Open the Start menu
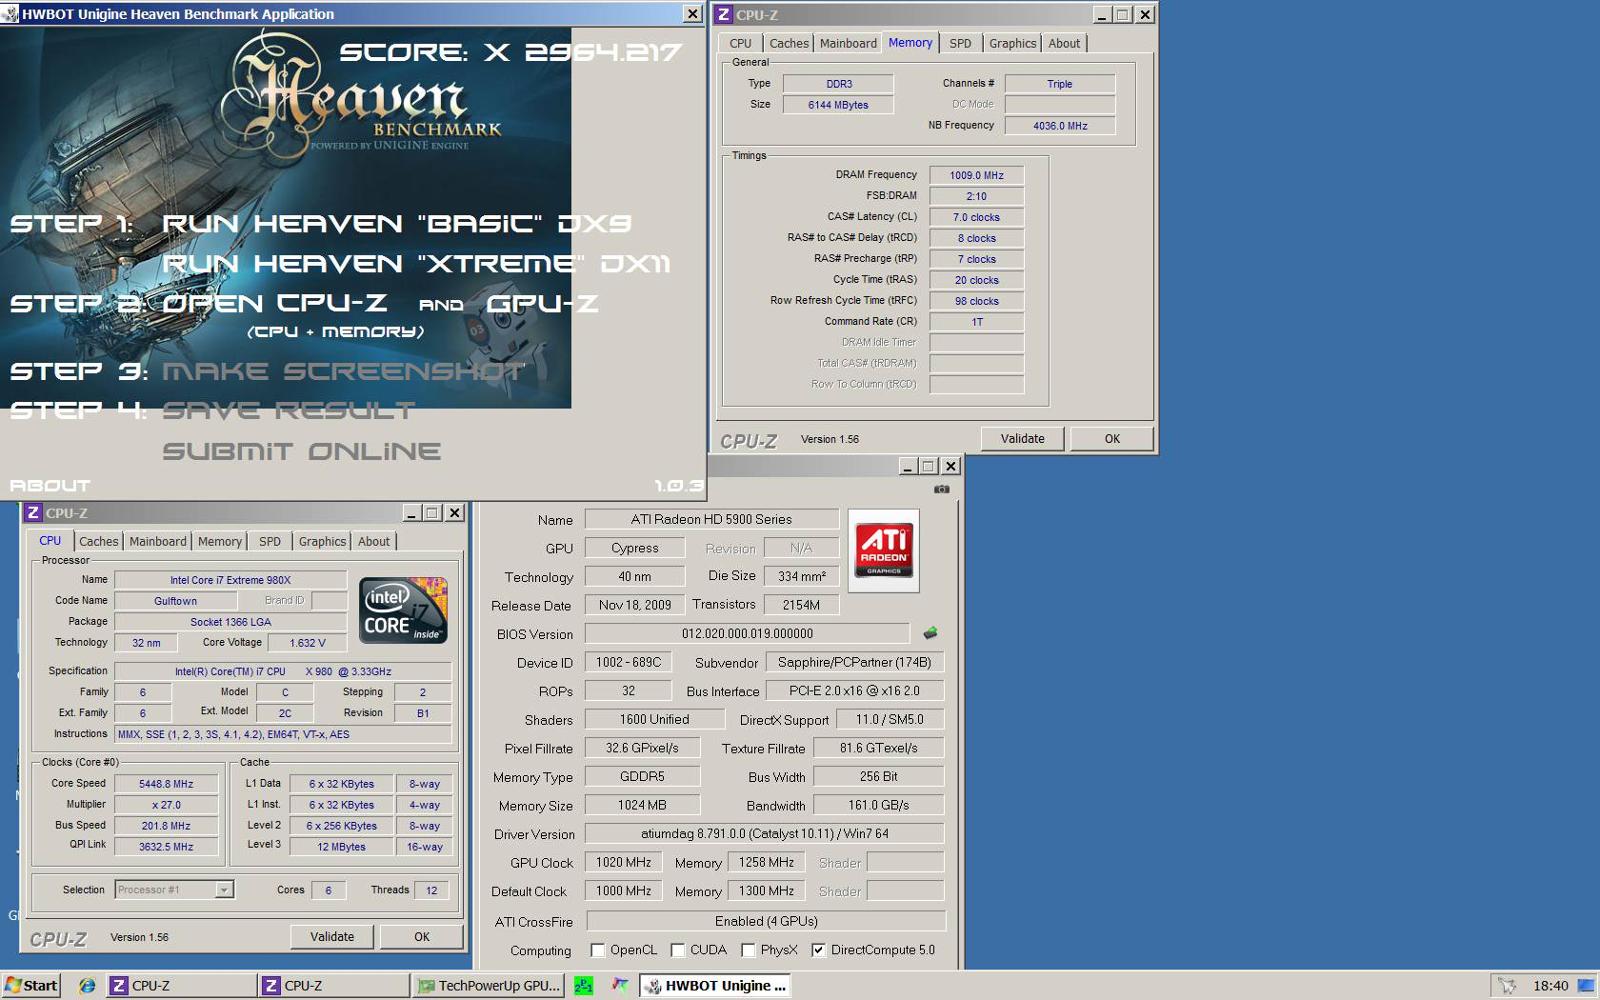Screen dimensions: 1600x1000 pos(31,986)
